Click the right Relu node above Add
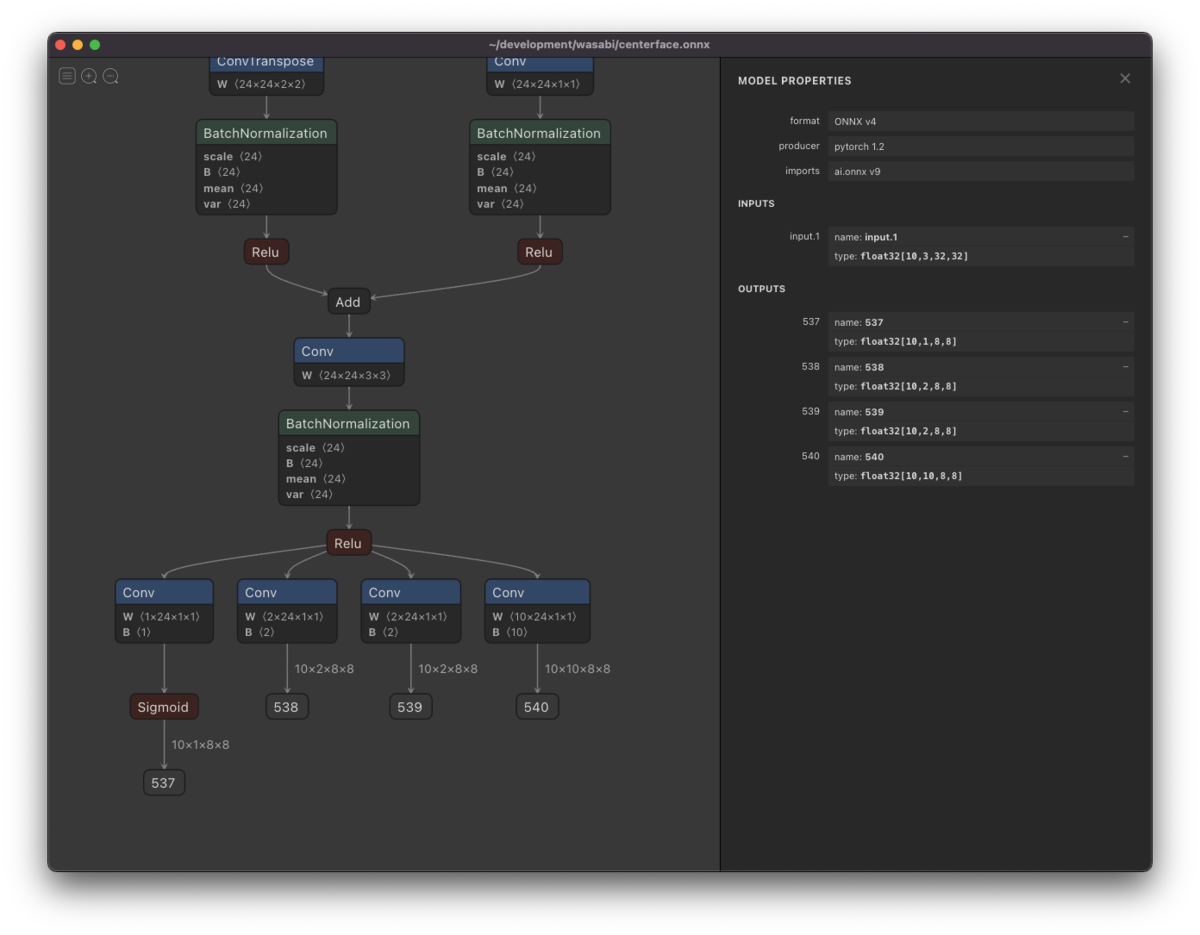 [540, 252]
